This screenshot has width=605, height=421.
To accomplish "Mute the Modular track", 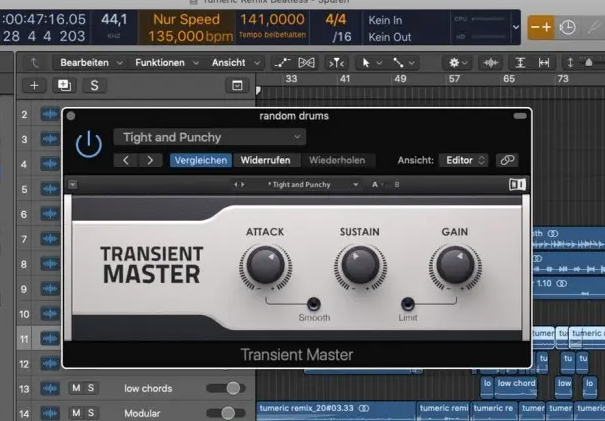I will (x=76, y=413).
